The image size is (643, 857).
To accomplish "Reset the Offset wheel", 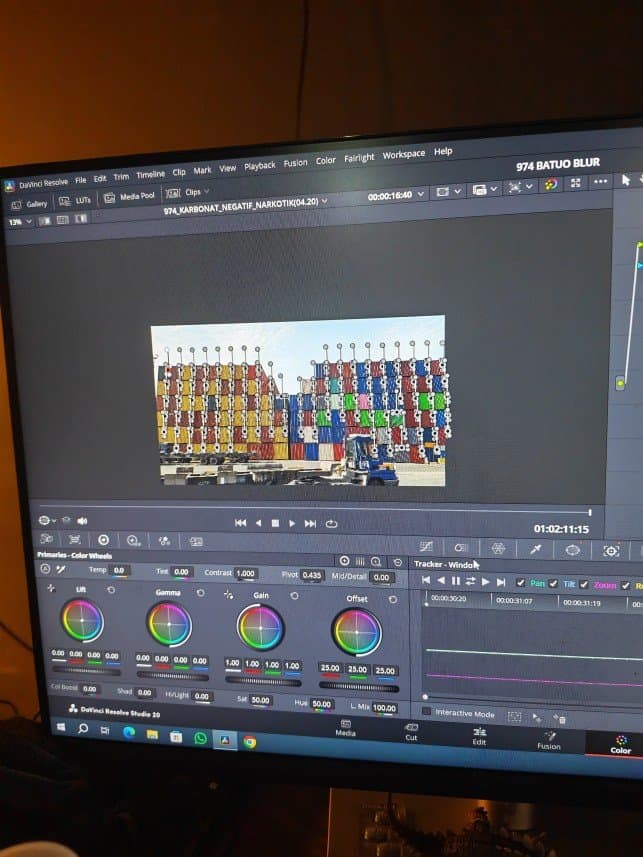I will [x=393, y=600].
